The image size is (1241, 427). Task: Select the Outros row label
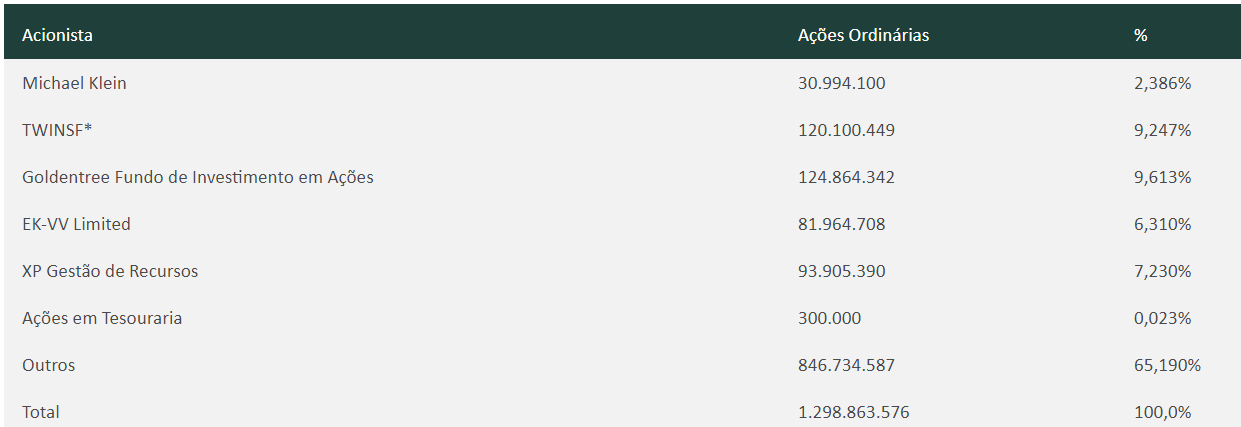click(x=48, y=365)
